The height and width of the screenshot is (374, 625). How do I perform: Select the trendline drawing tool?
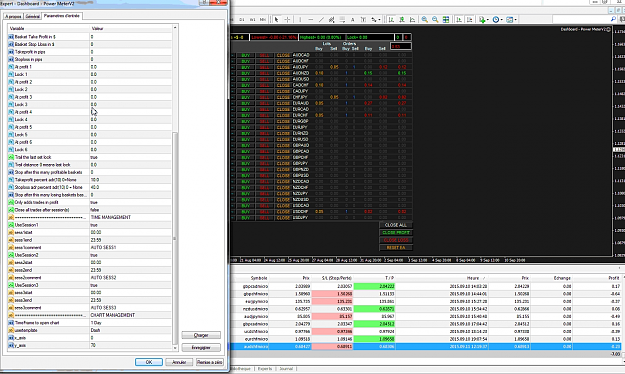321,20
